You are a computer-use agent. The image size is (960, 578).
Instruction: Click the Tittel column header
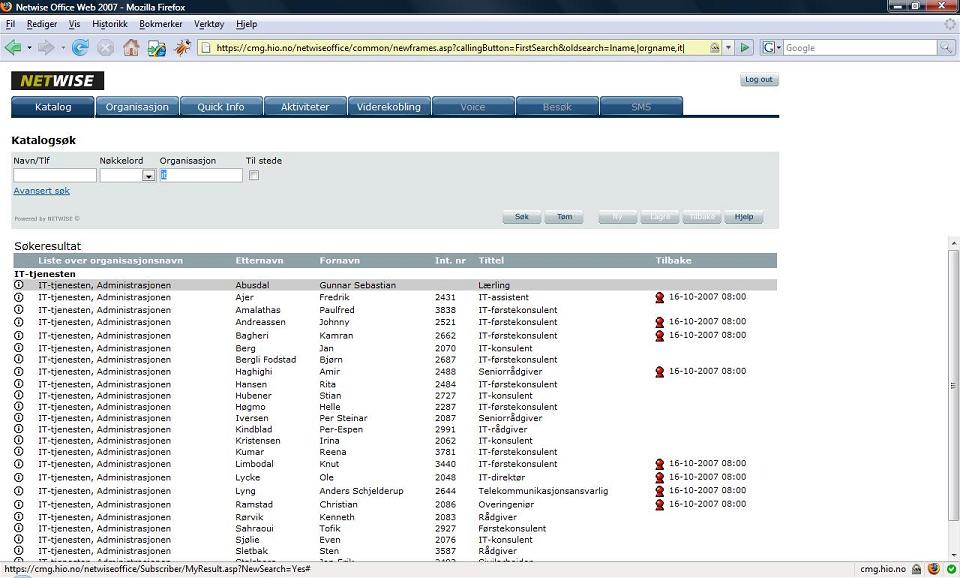point(491,260)
